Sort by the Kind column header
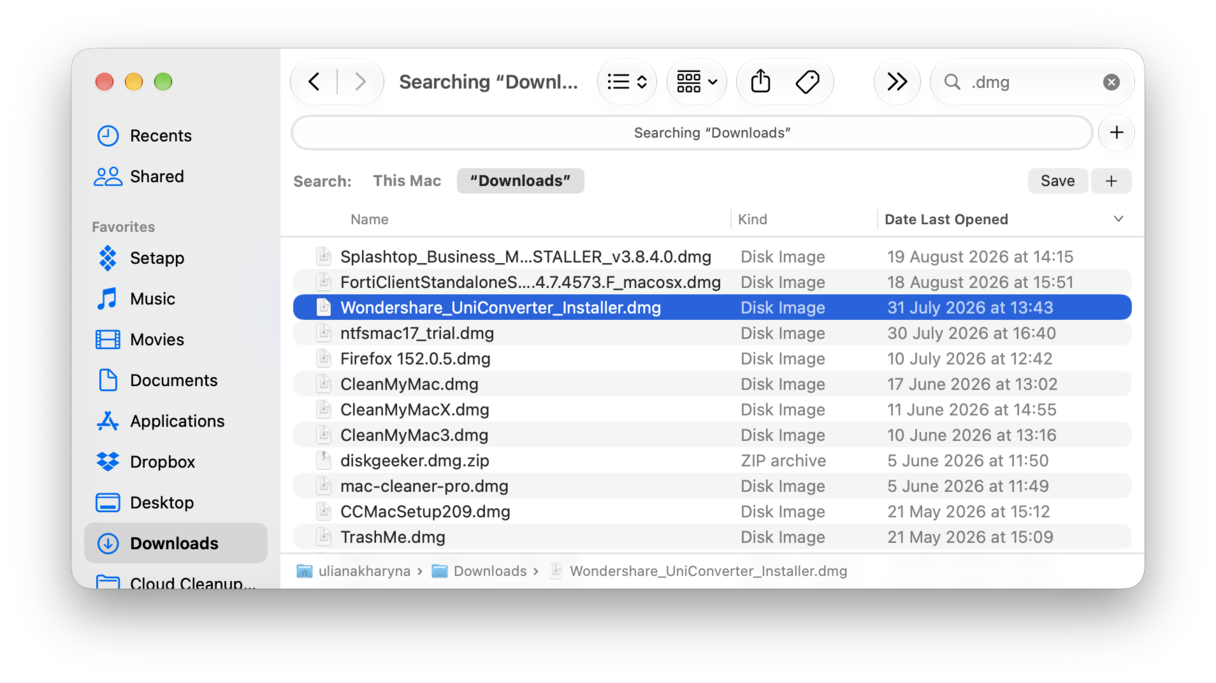The height and width of the screenshot is (683, 1216). coord(752,219)
